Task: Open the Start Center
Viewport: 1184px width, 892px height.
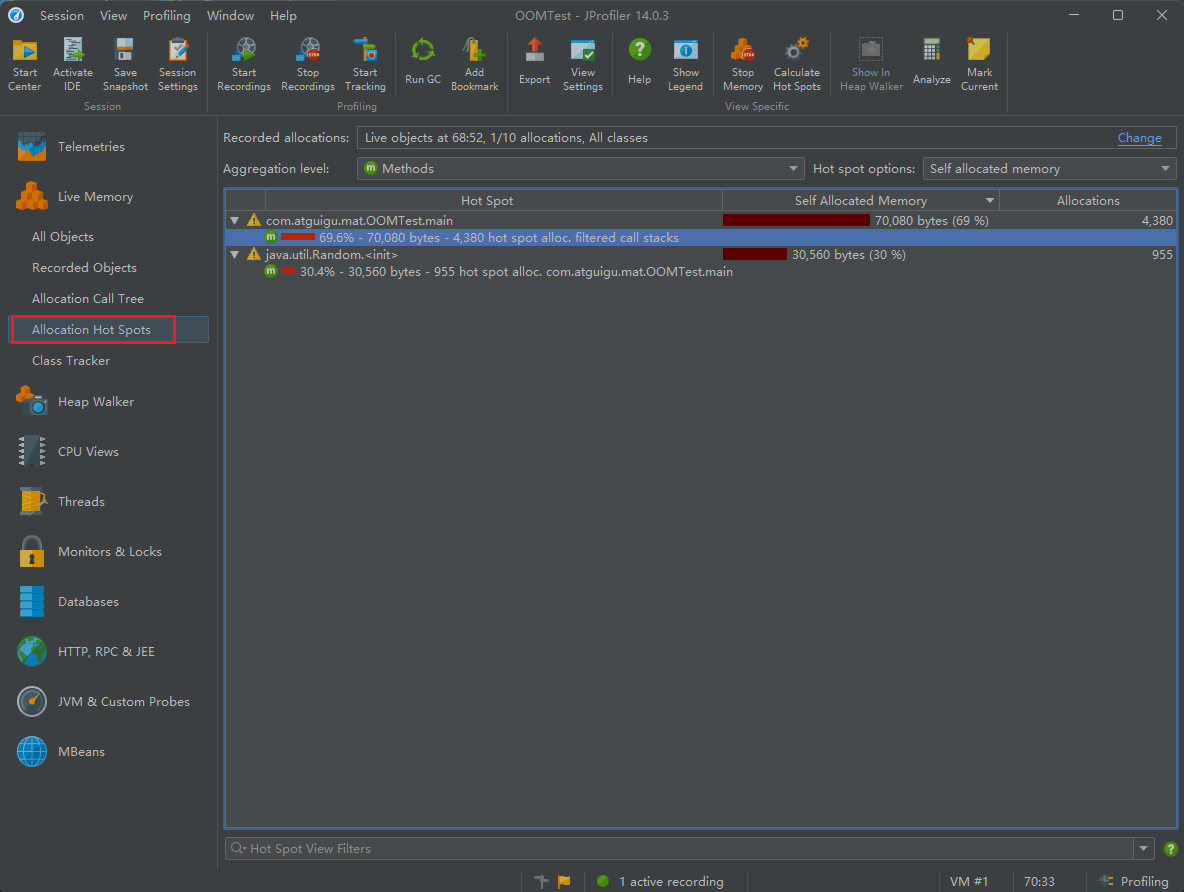Action: (x=25, y=64)
